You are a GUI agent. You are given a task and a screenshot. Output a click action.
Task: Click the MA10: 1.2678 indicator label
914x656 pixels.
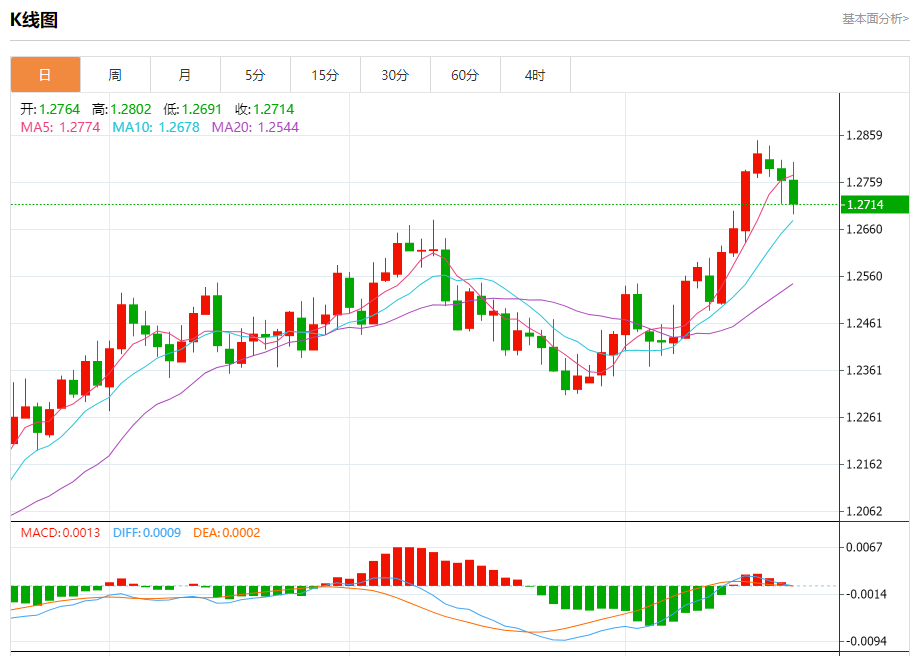(156, 127)
